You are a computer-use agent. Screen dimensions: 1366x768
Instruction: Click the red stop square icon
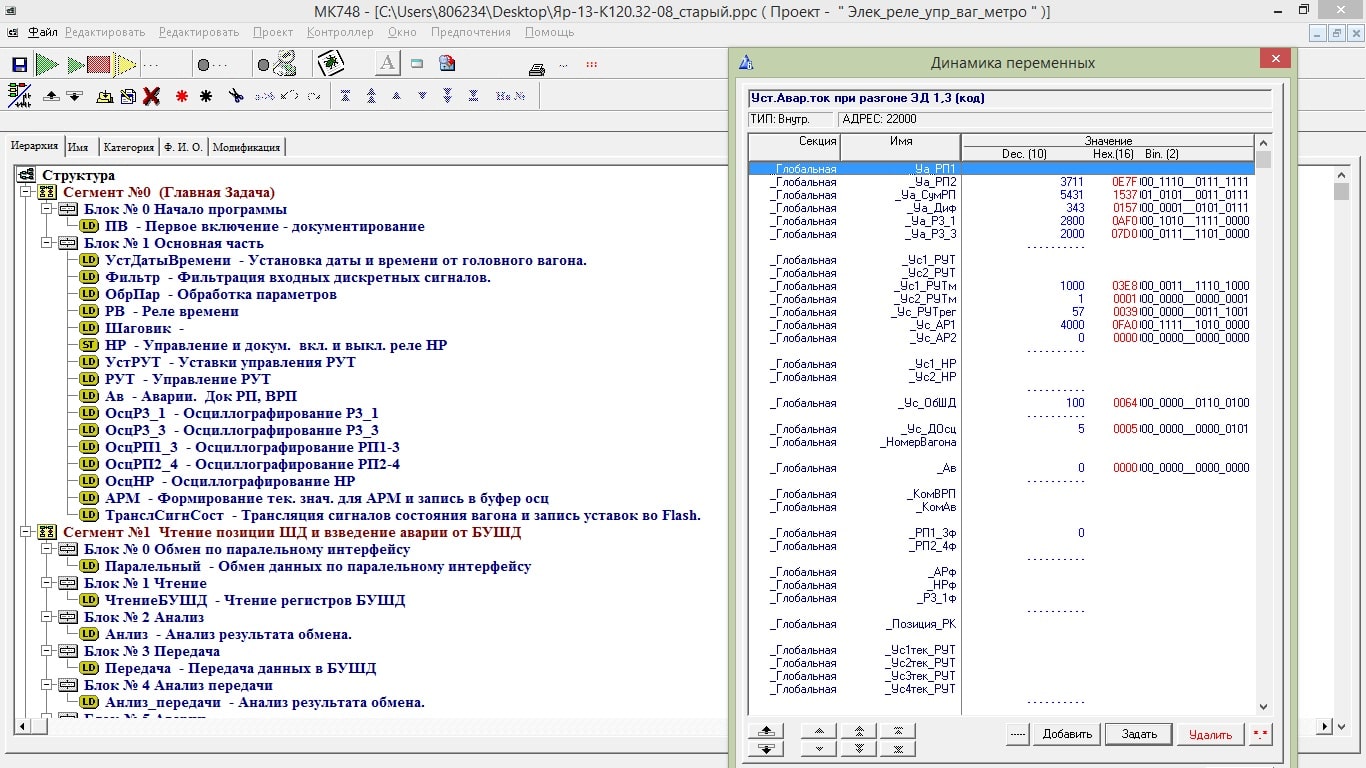(x=98, y=65)
